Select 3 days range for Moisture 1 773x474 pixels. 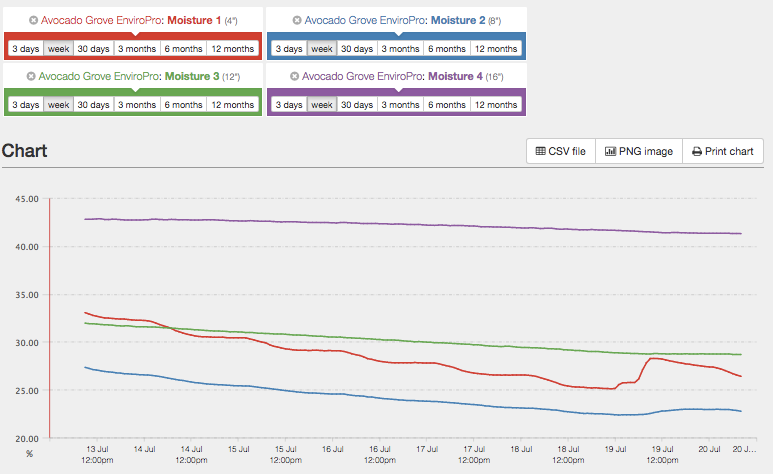point(25,48)
